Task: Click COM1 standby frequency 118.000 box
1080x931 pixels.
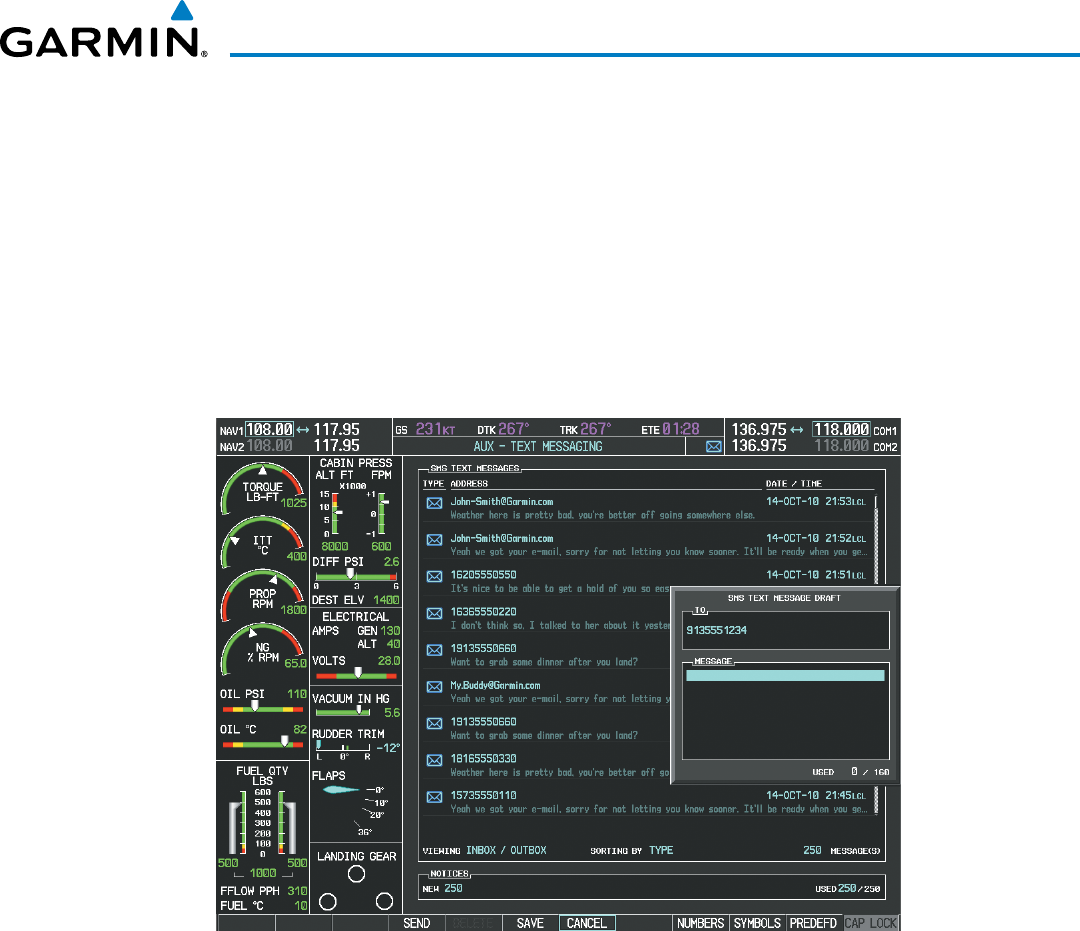Action: coord(841,430)
